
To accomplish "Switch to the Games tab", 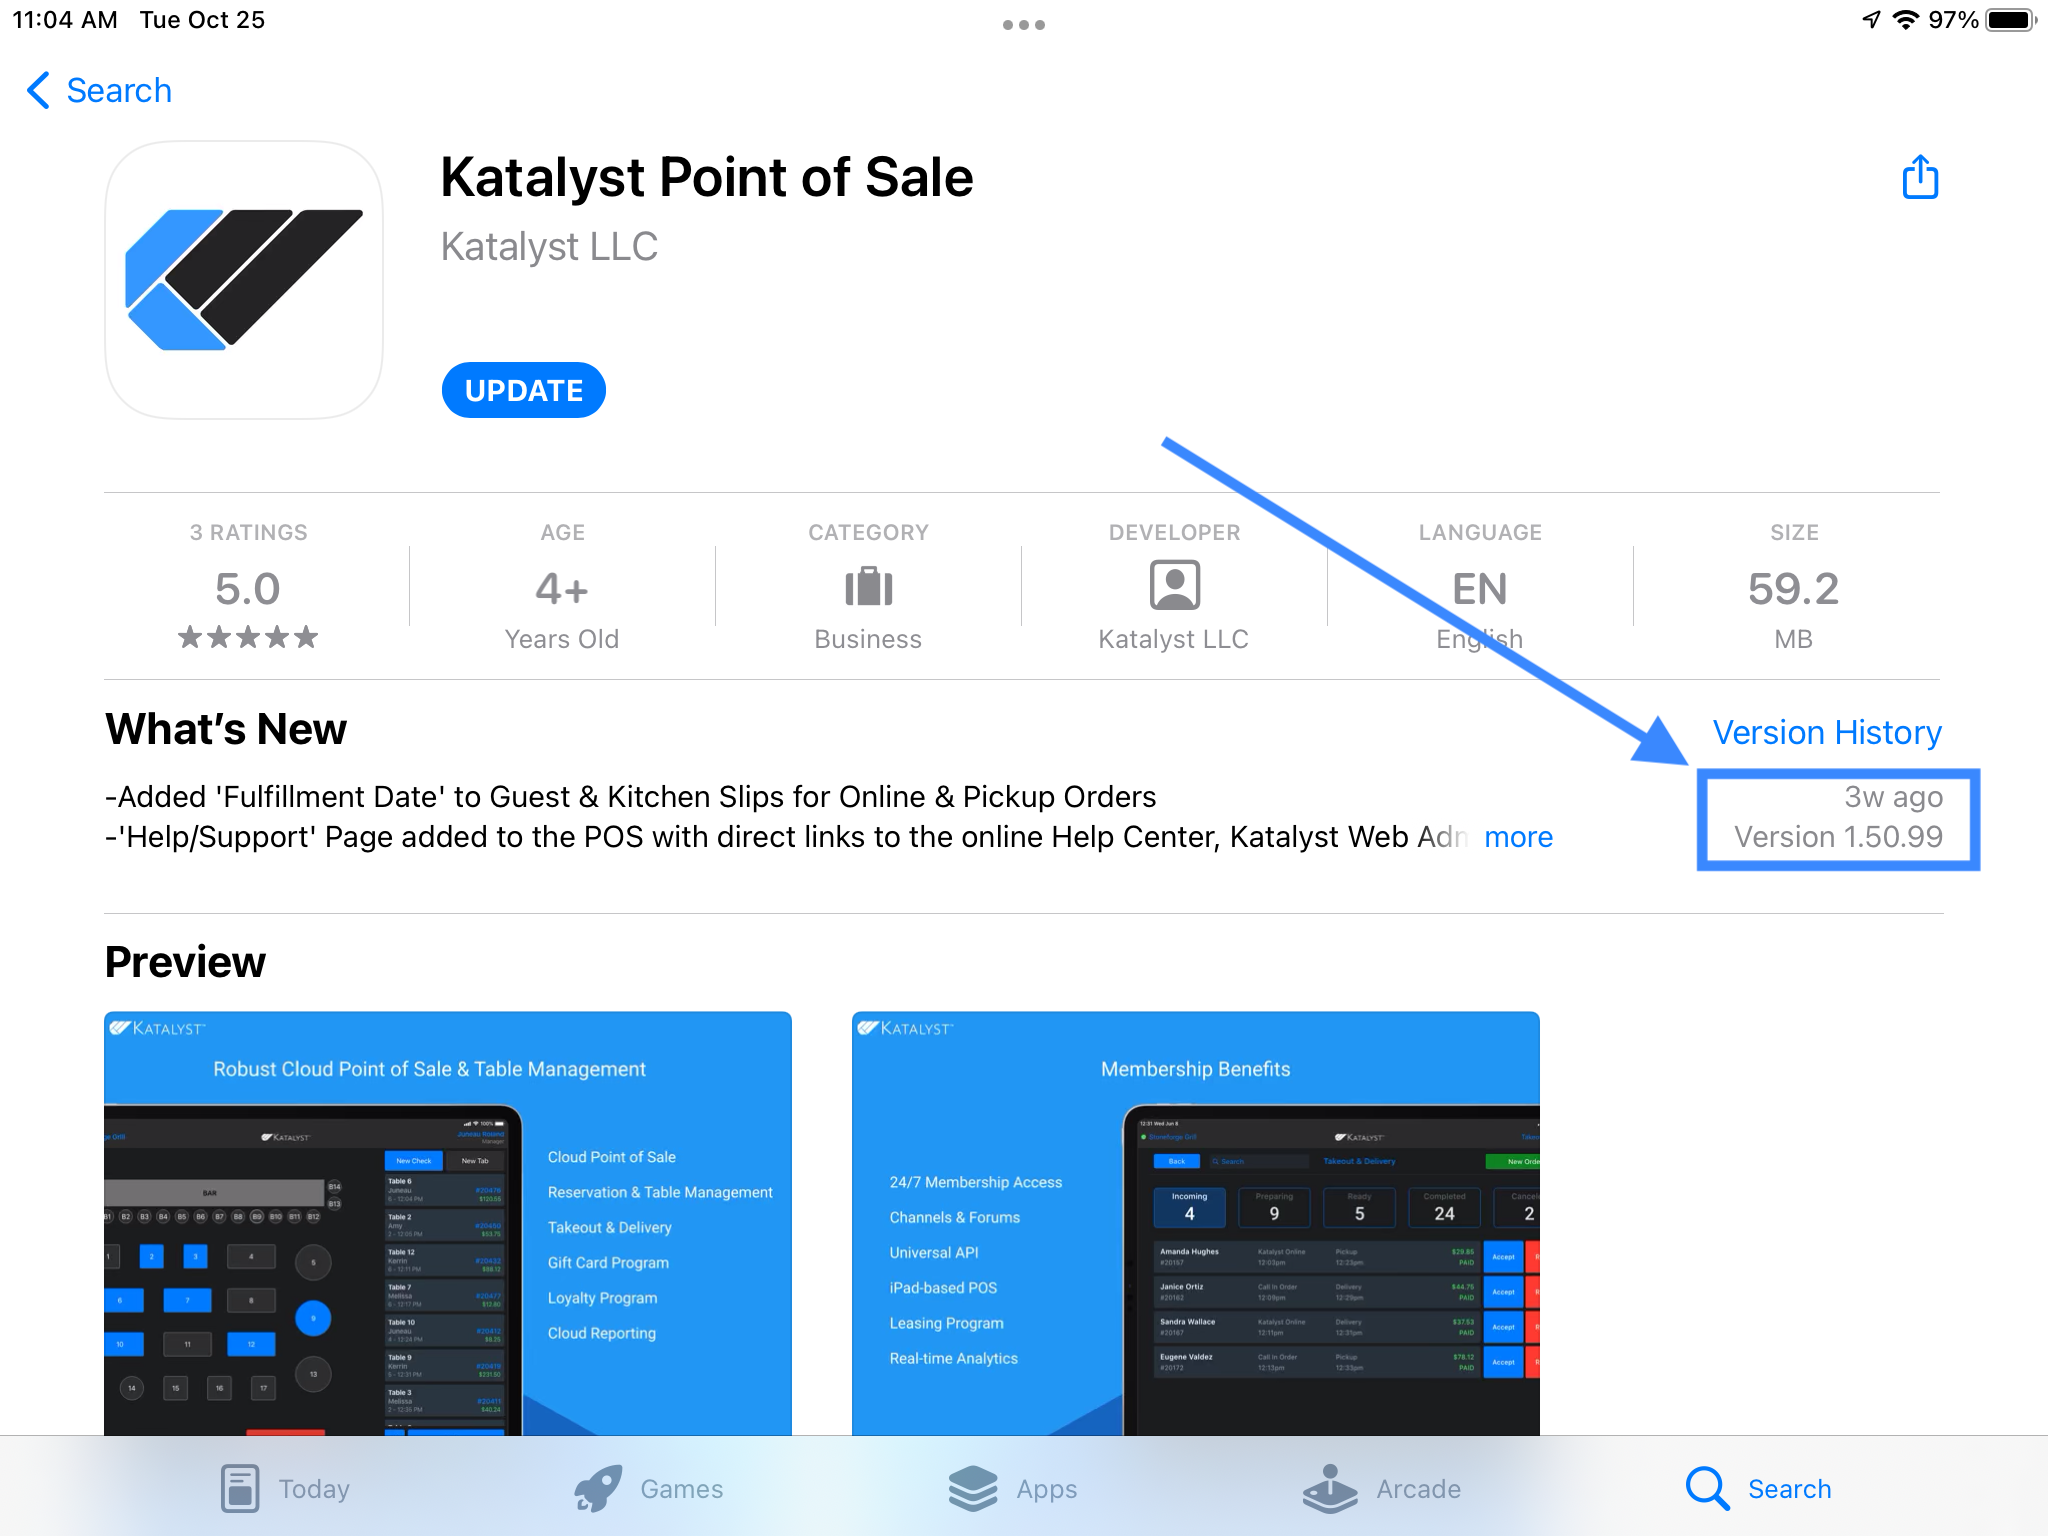I will pyautogui.click(x=648, y=1488).
